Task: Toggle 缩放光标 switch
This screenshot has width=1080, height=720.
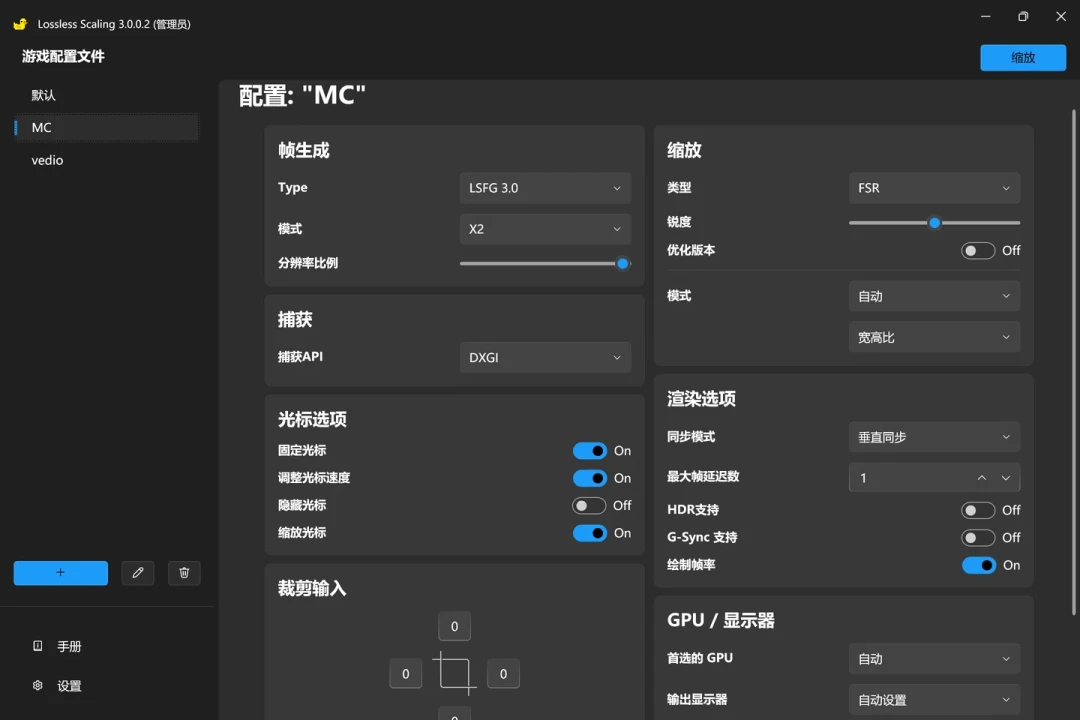Action: [590, 533]
